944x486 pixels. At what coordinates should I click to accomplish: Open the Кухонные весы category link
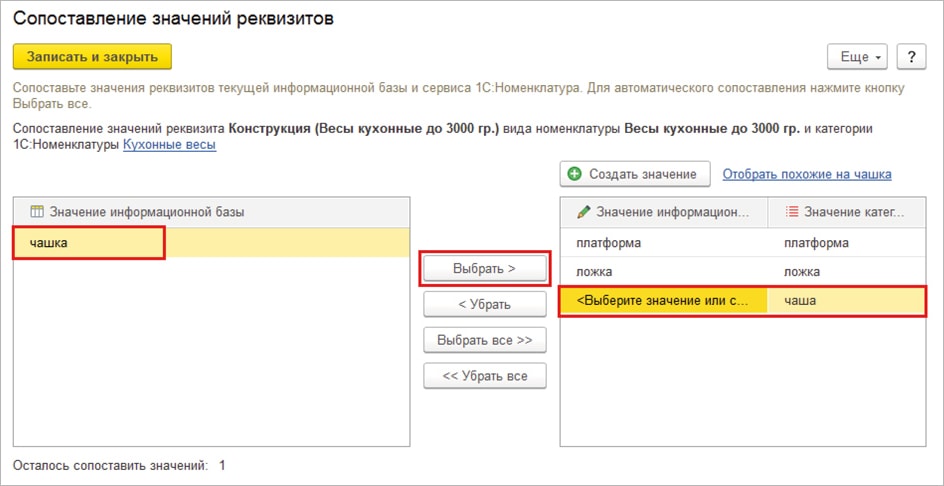(x=169, y=145)
